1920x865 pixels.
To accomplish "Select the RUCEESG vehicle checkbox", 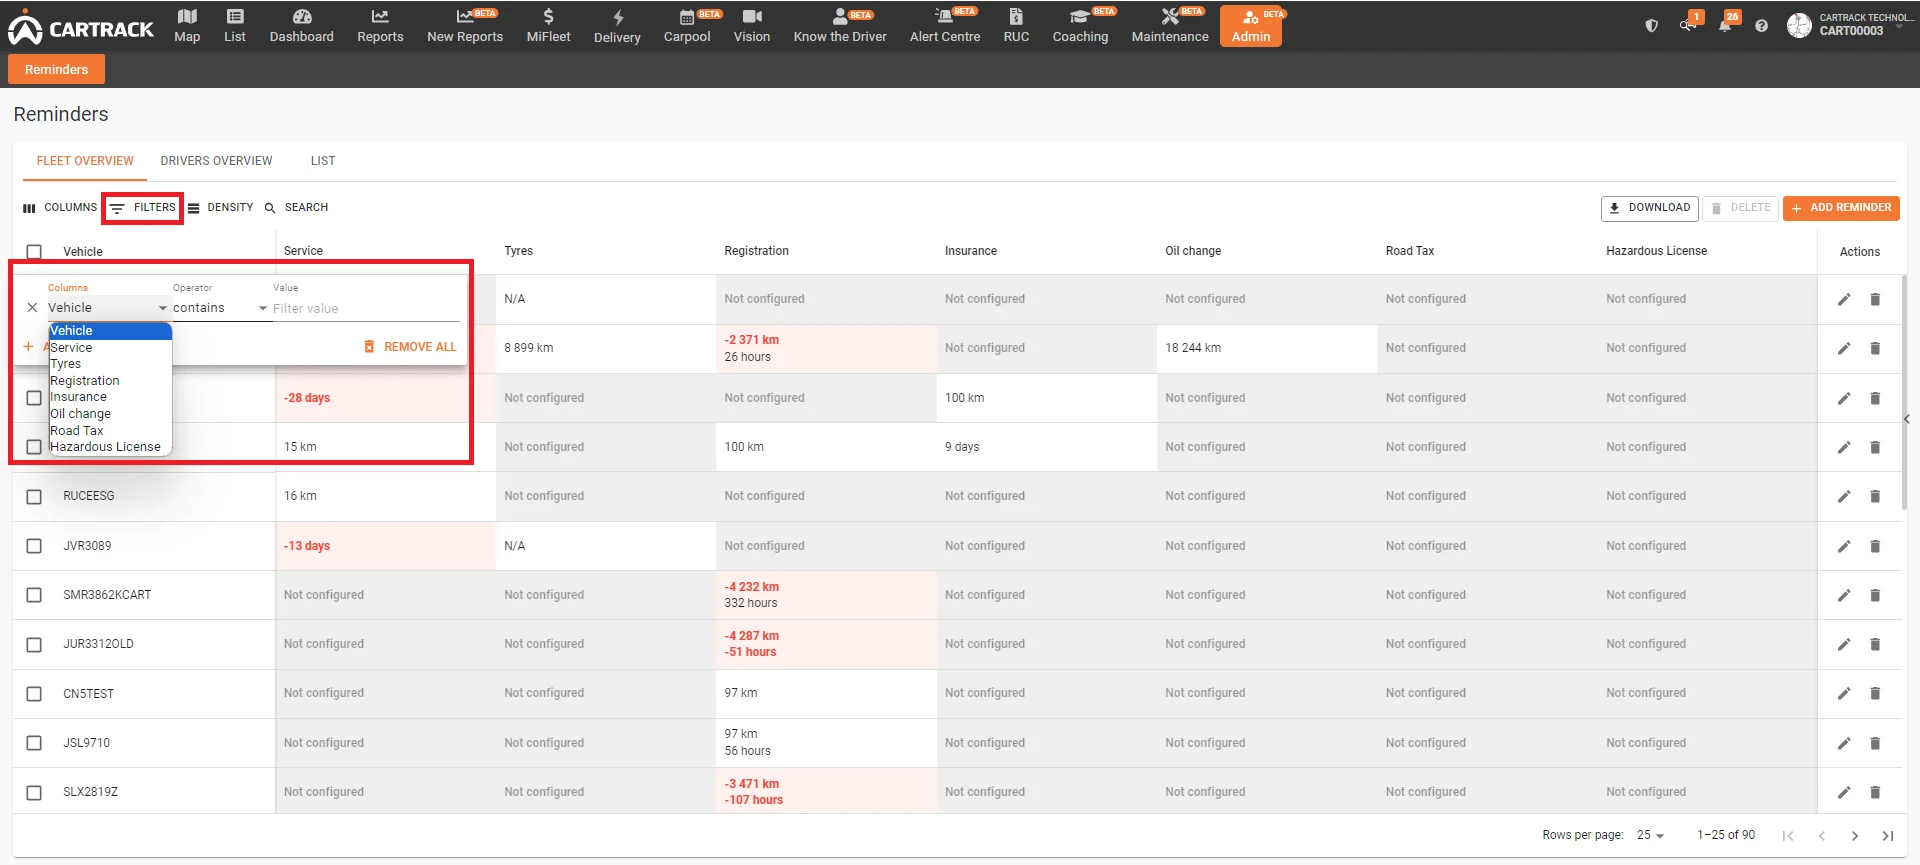I will 34,497.
